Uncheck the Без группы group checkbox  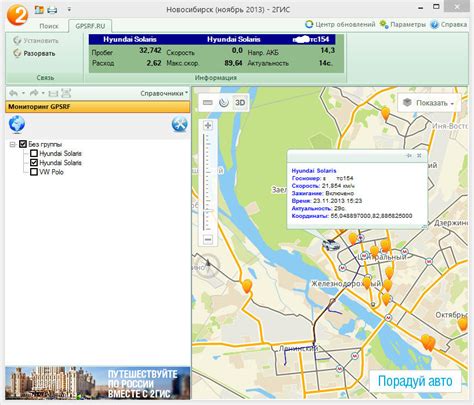(x=23, y=144)
